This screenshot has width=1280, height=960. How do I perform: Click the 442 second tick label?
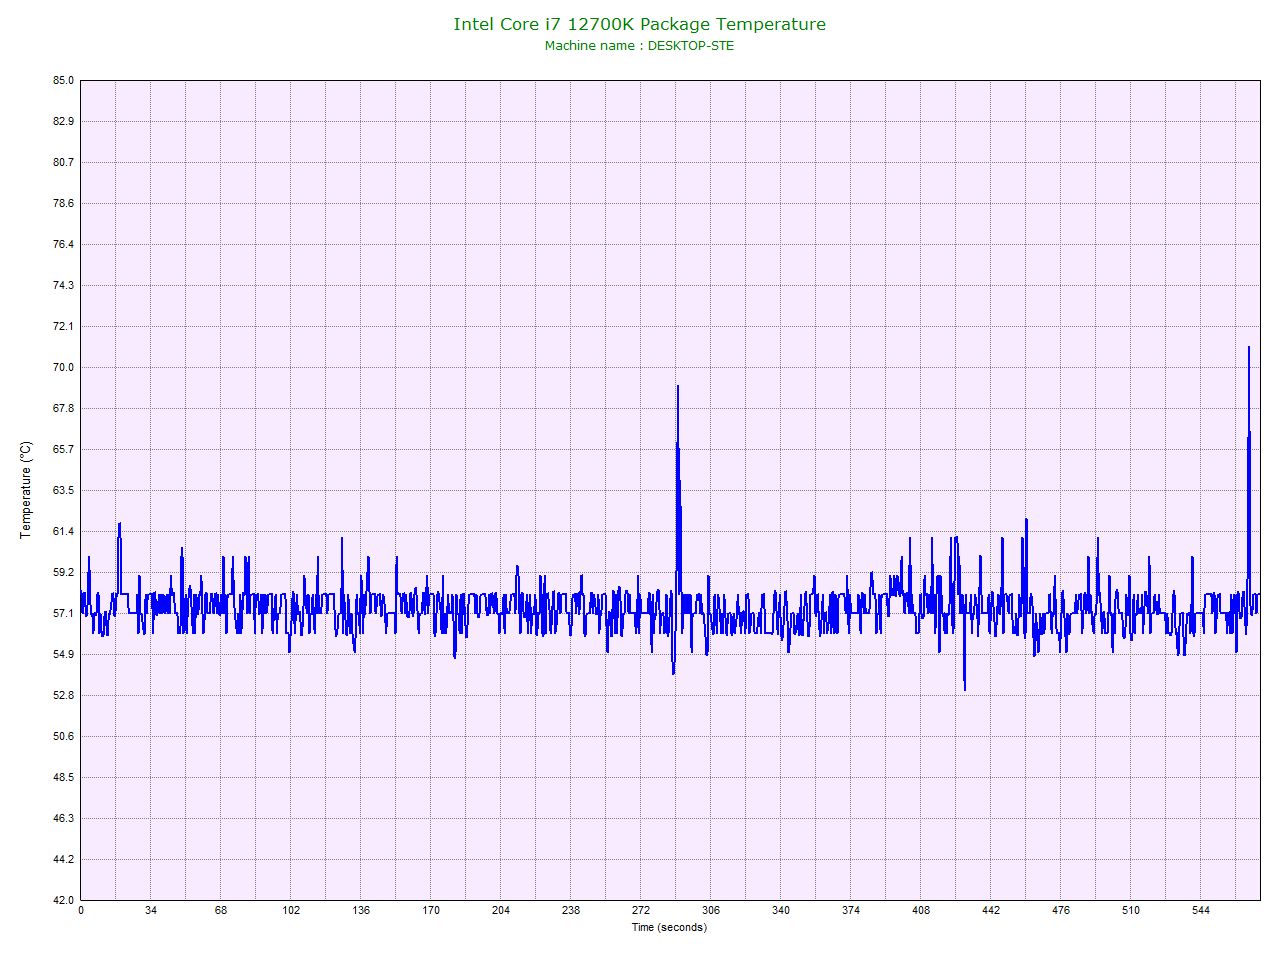coord(991,910)
